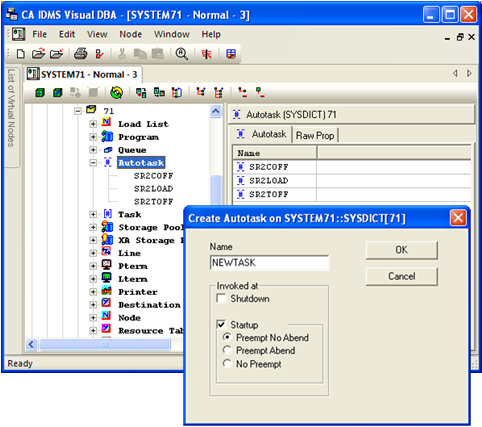The height and width of the screenshot is (427, 482).
Task: Click the Name input field containing NEWTASK
Action: [x=269, y=263]
